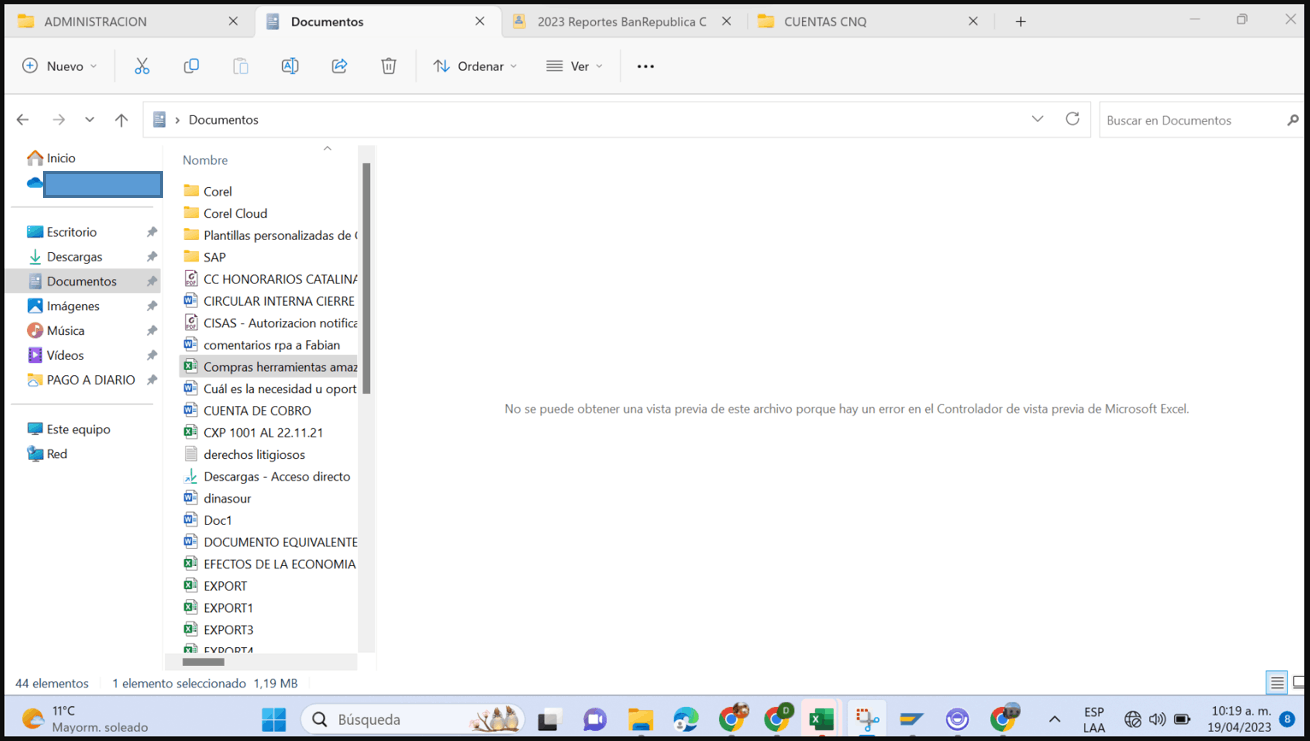The image size is (1310, 741).
Task: Open the Nuevo dropdown menu
Action: tap(60, 66)
